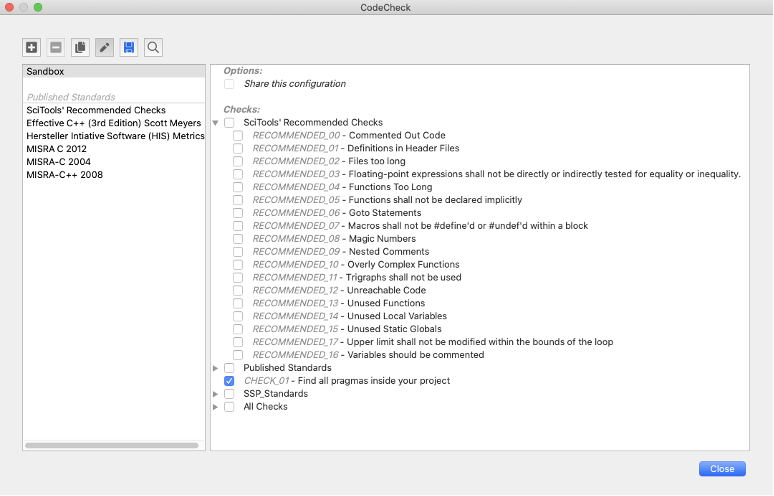Click the Close button
Viewport: 774px width, 496px height.
(x=722, y=469)
